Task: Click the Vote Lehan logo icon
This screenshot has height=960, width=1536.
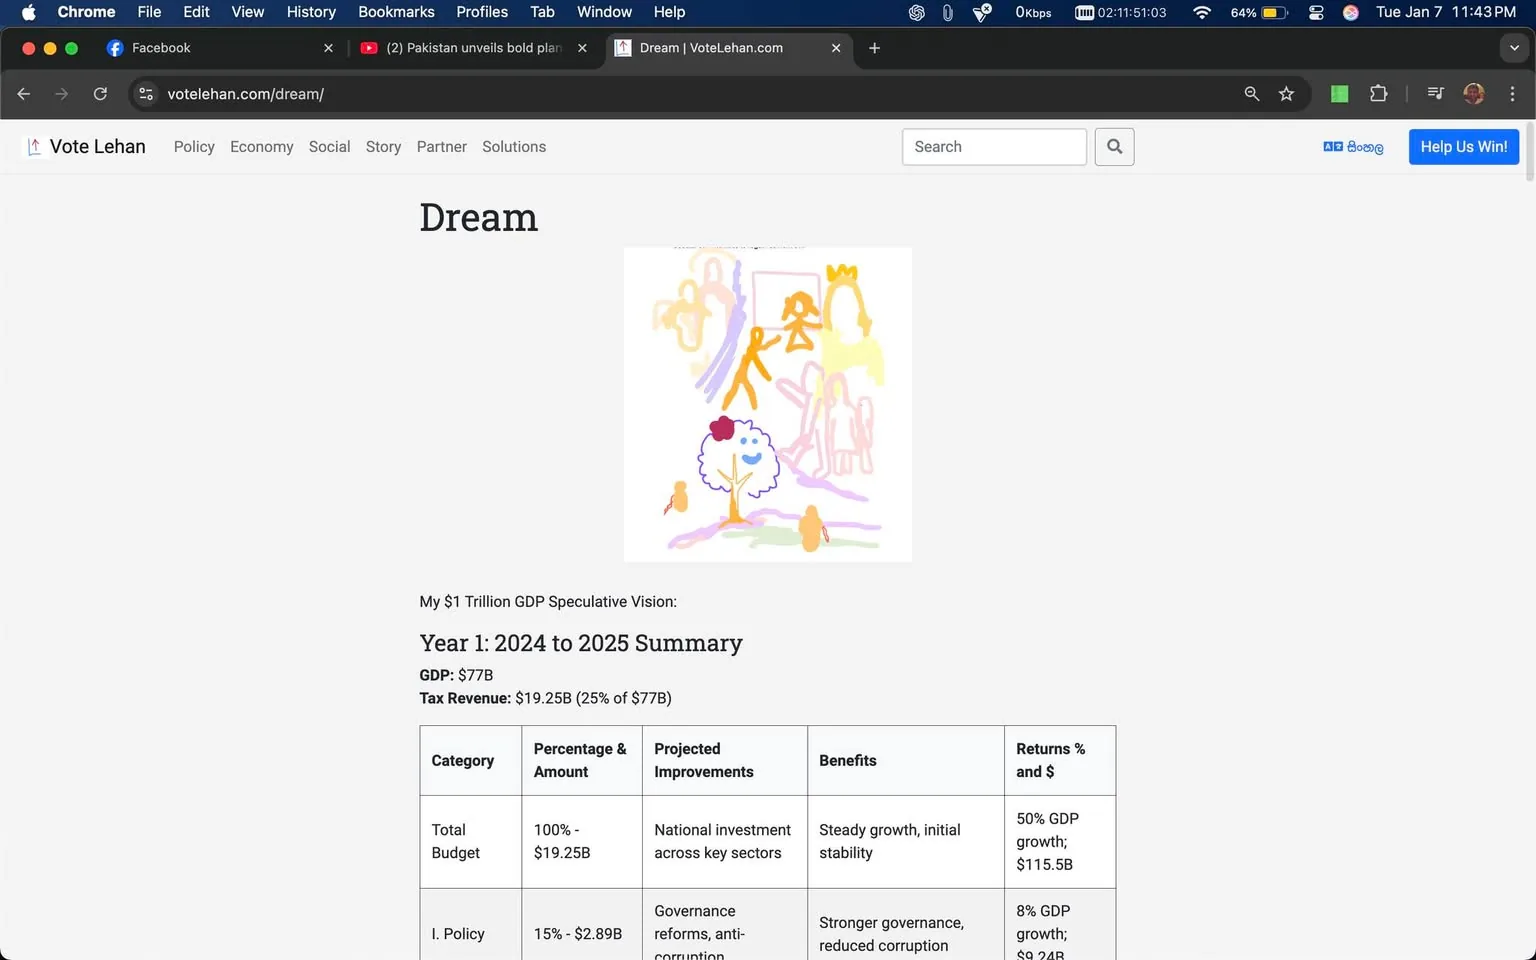Action: 33,146
